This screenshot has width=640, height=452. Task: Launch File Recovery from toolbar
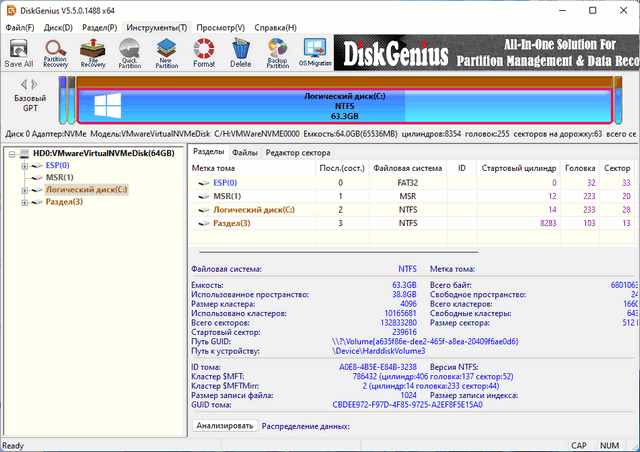pyautogui.click(x=93, y=52)
